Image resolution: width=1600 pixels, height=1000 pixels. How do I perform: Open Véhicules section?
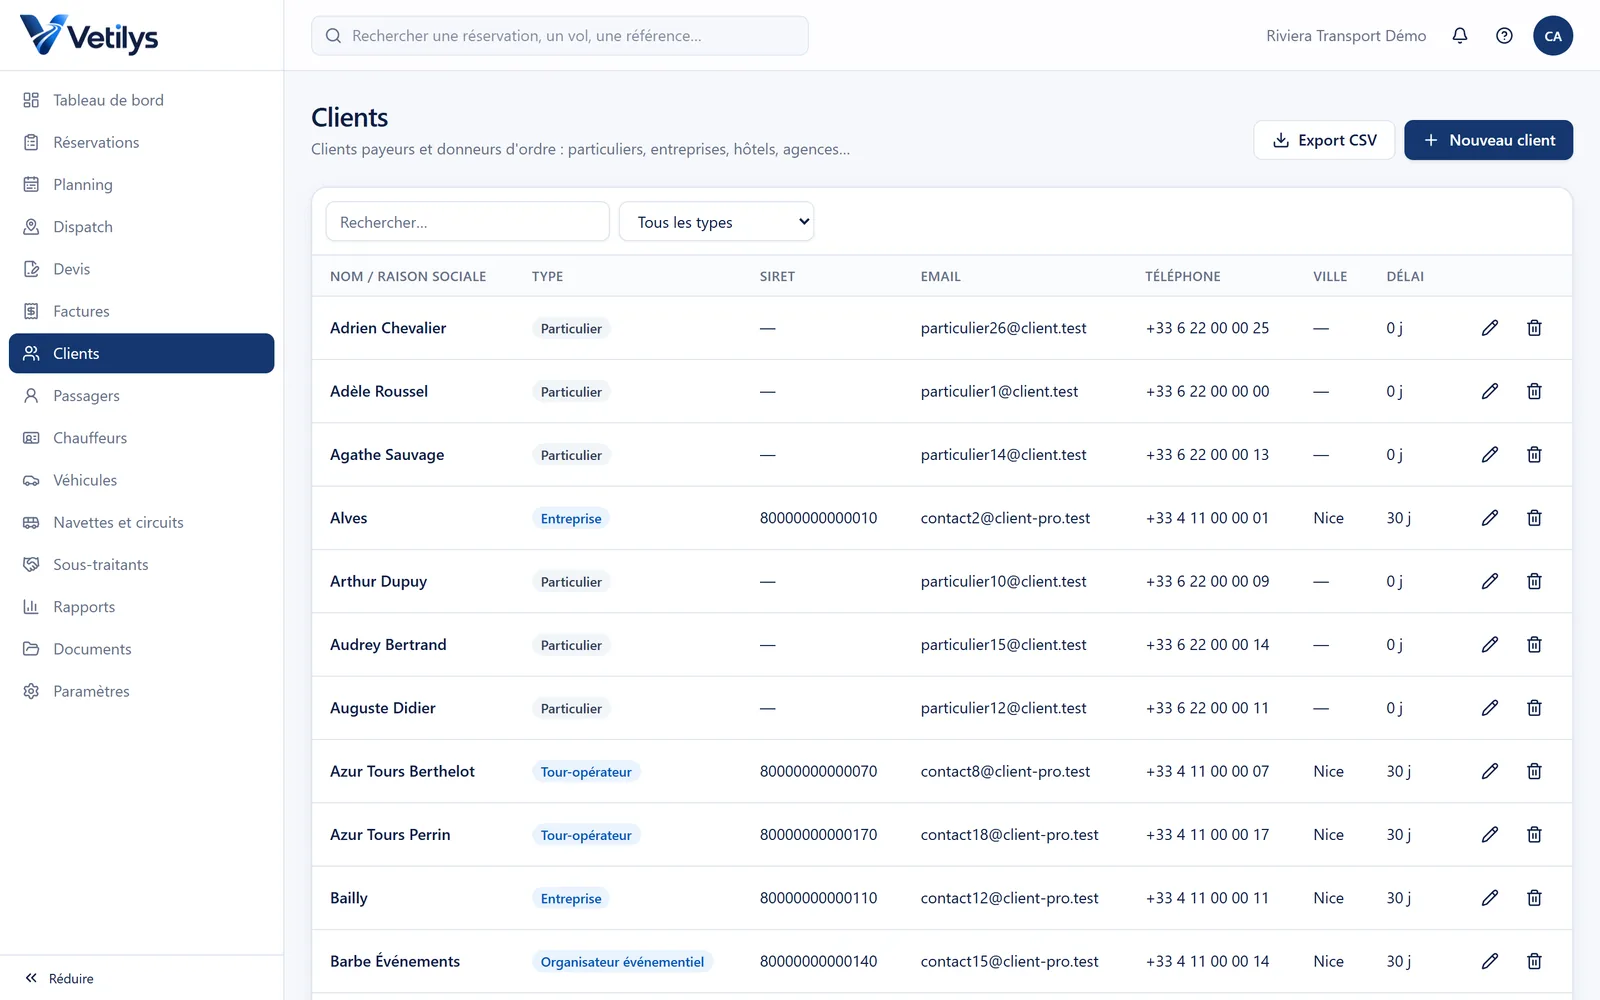[142, 480]
